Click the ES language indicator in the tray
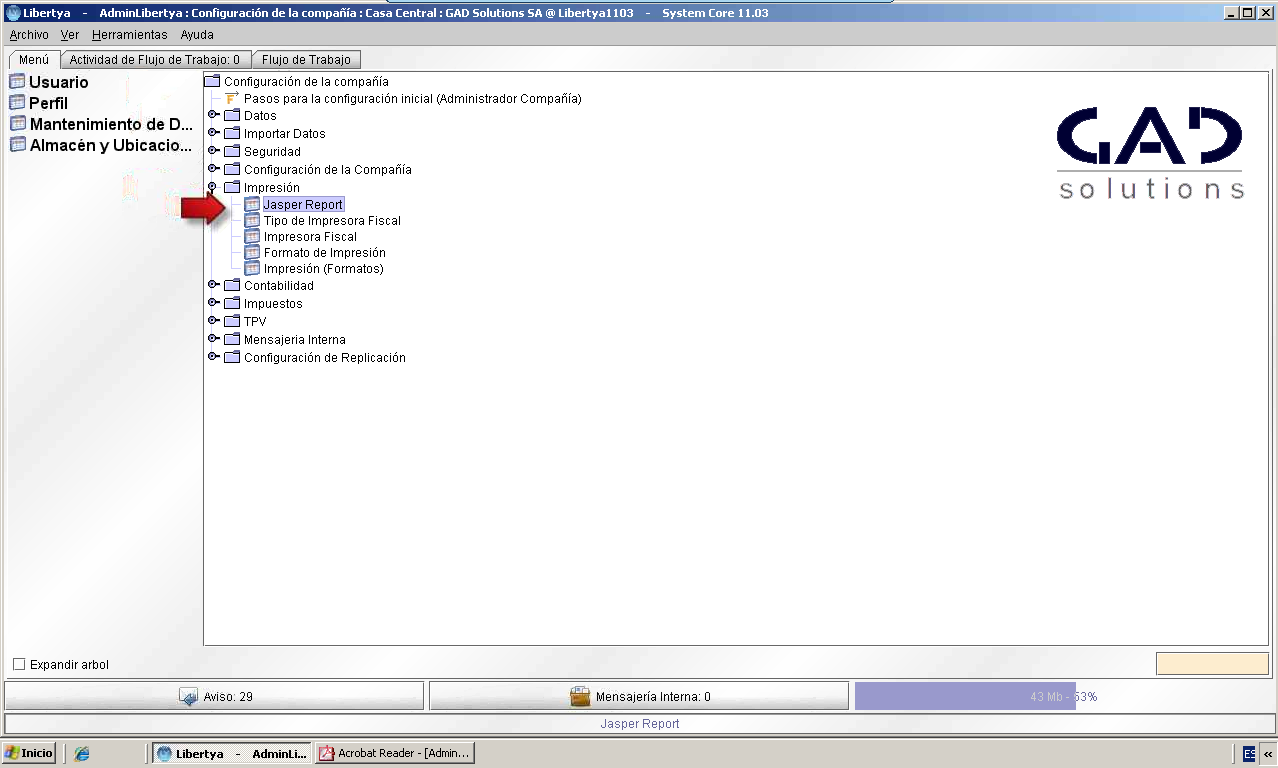Image resolution: width=1278 pixels, height=768 pixels. coord(1250,753)
